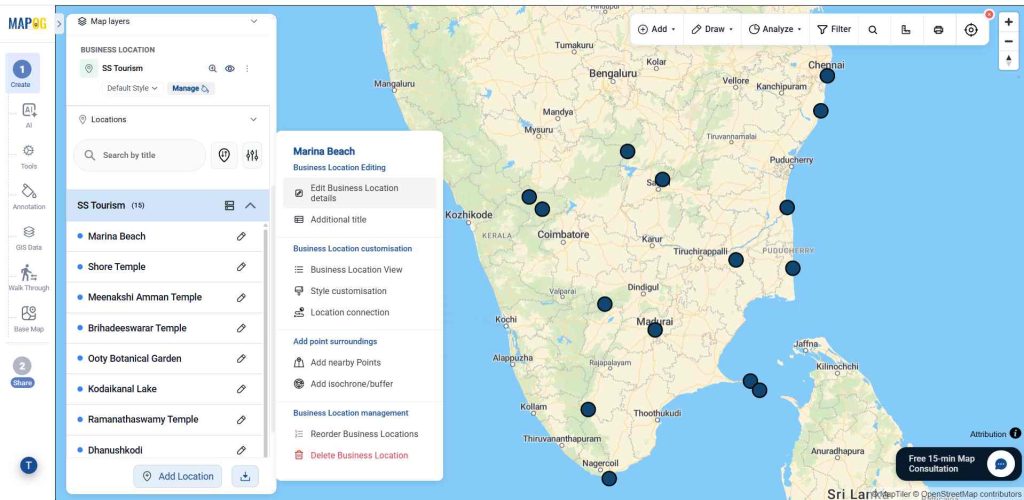This screenshot has height=500, width=1024.
Task: Go to step 1 Create
Action: click(22, 73)
